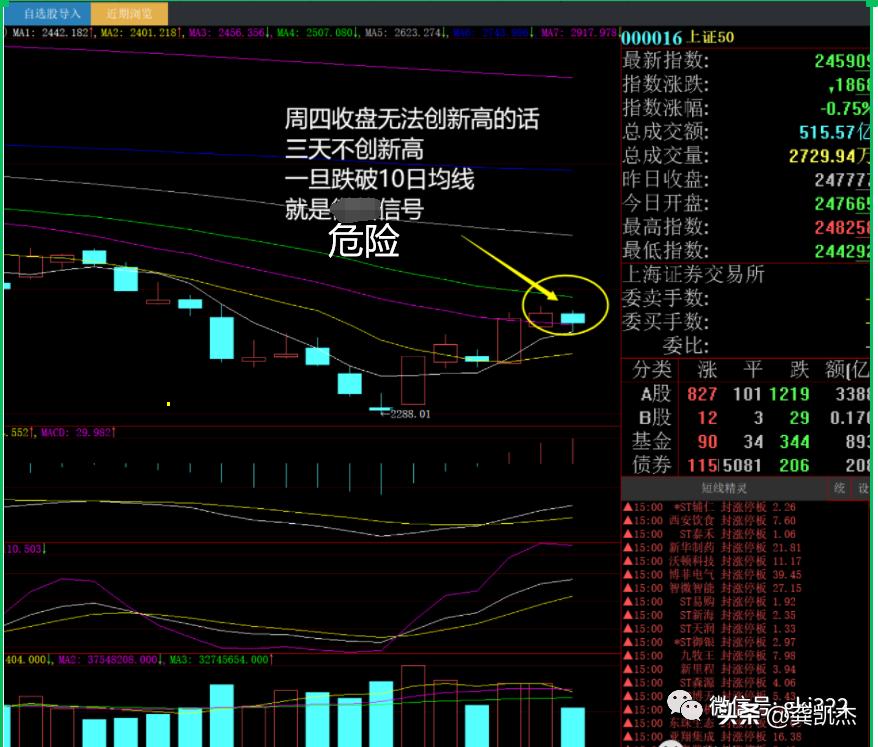The height and width of the screenshot is (747, 878).
Task: Click the 指数涨幅 -0.75% value
Action: coord(844,108)
